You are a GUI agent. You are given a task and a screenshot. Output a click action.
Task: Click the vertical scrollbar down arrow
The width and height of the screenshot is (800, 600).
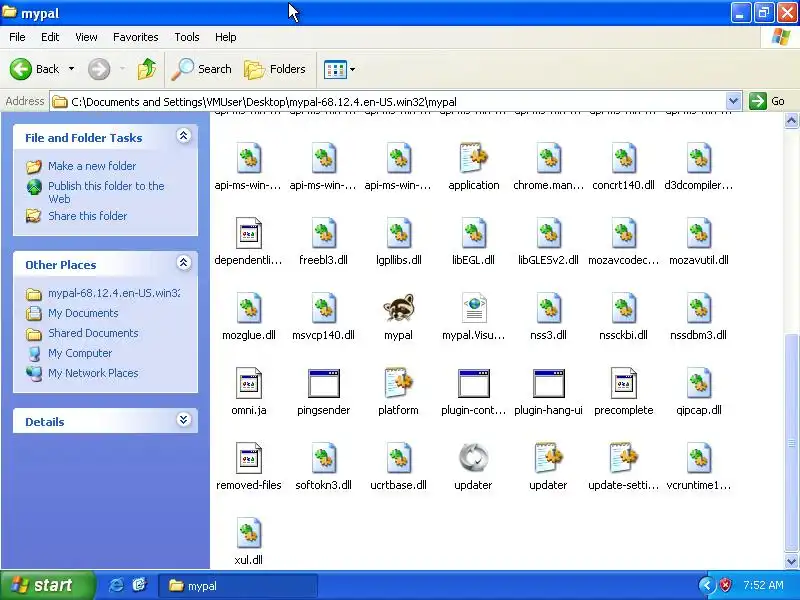tap(791, 561)
